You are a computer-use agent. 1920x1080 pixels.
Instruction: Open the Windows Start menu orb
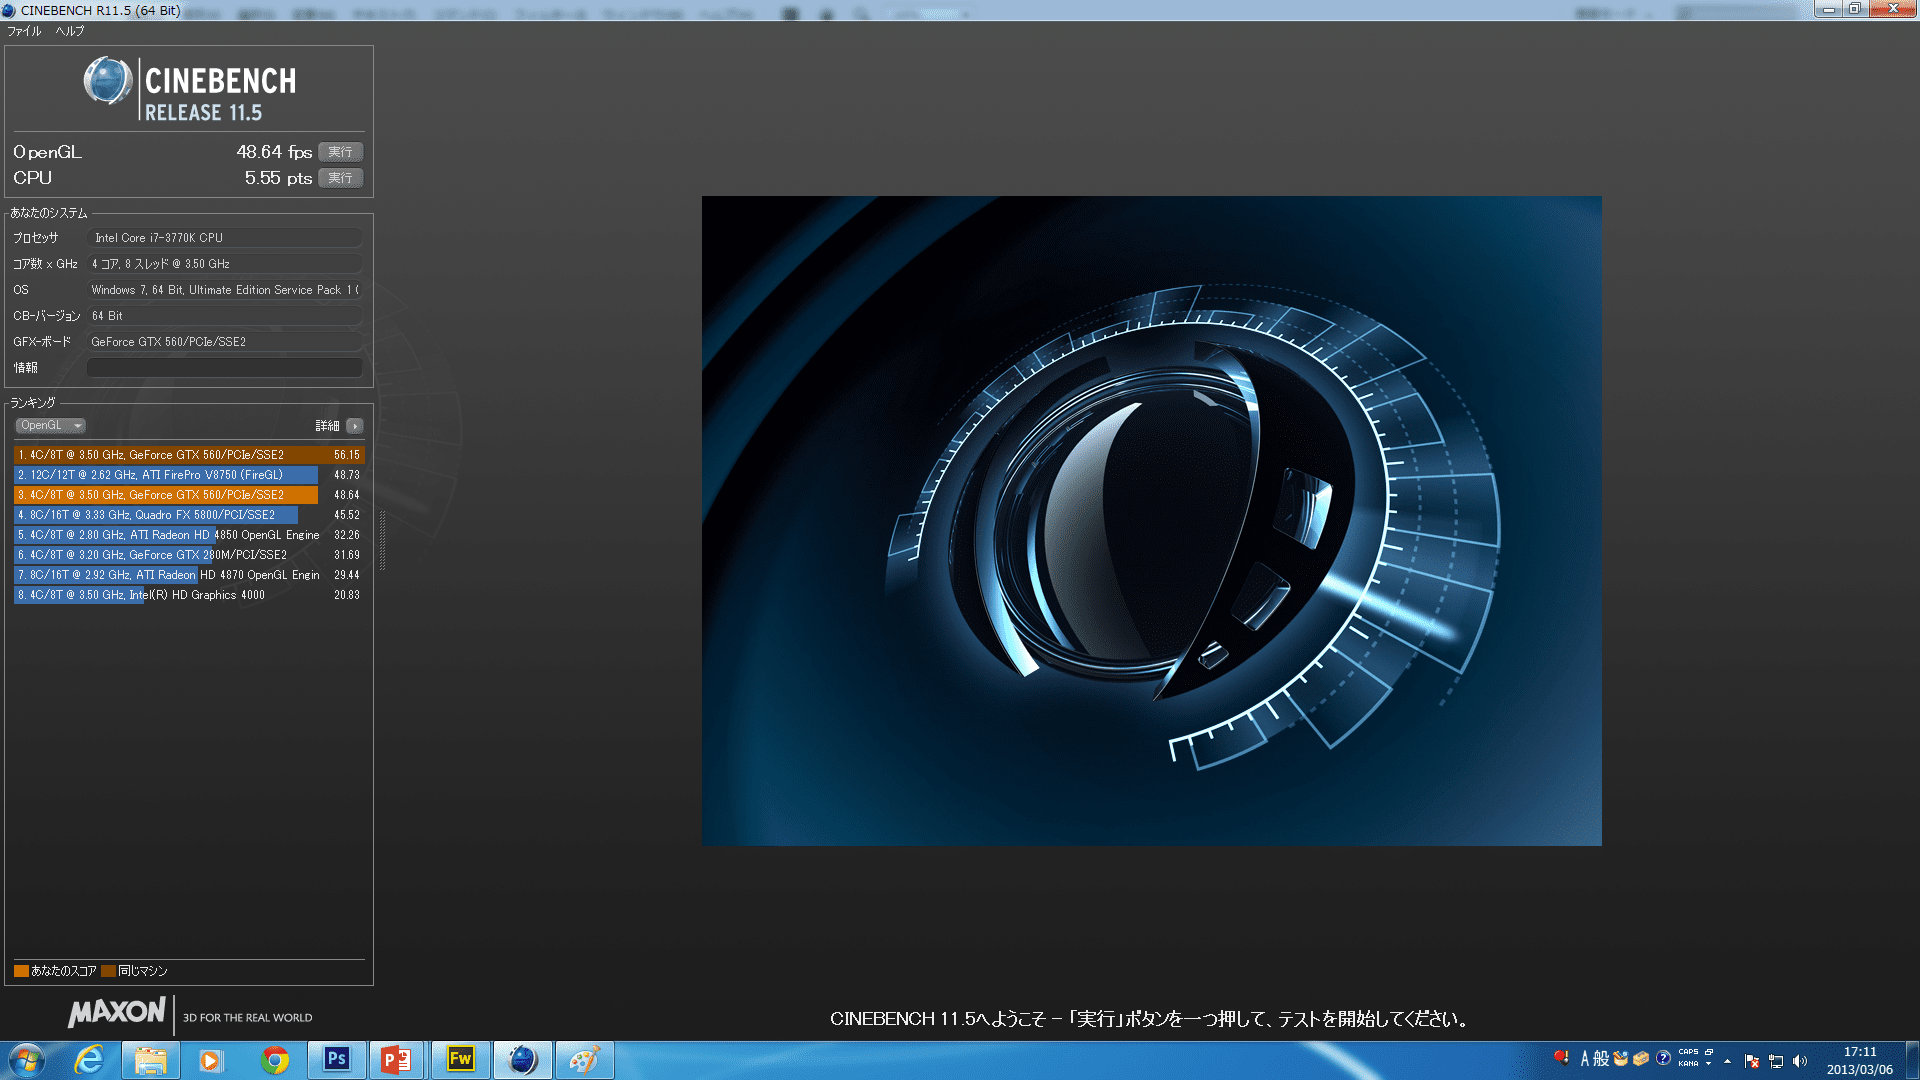tap(26, 1060)
